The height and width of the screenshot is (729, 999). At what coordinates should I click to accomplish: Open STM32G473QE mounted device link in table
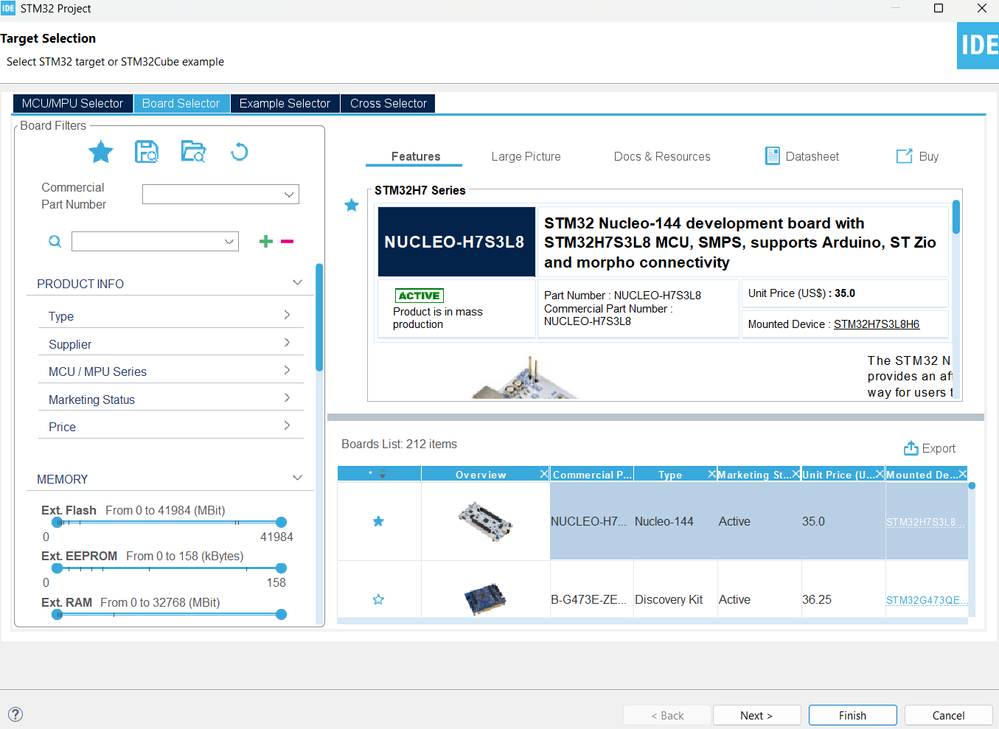[926, 600]
